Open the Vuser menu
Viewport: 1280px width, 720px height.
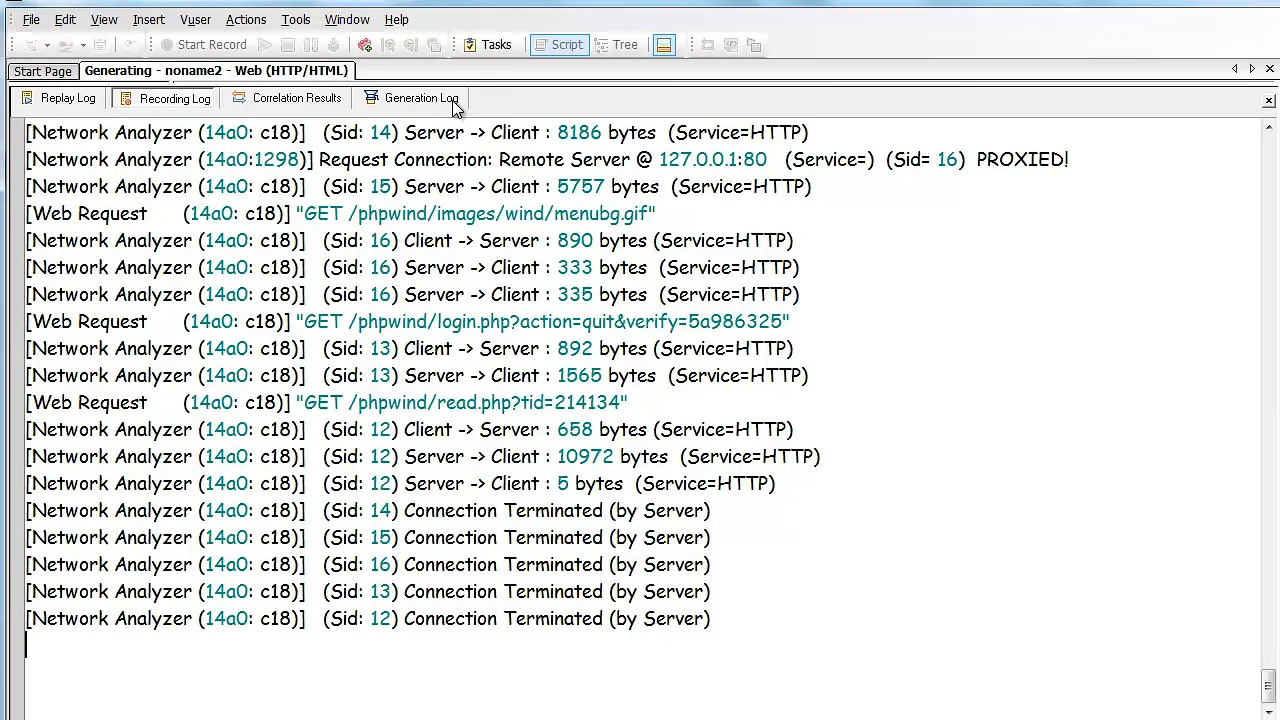(195, 19)
